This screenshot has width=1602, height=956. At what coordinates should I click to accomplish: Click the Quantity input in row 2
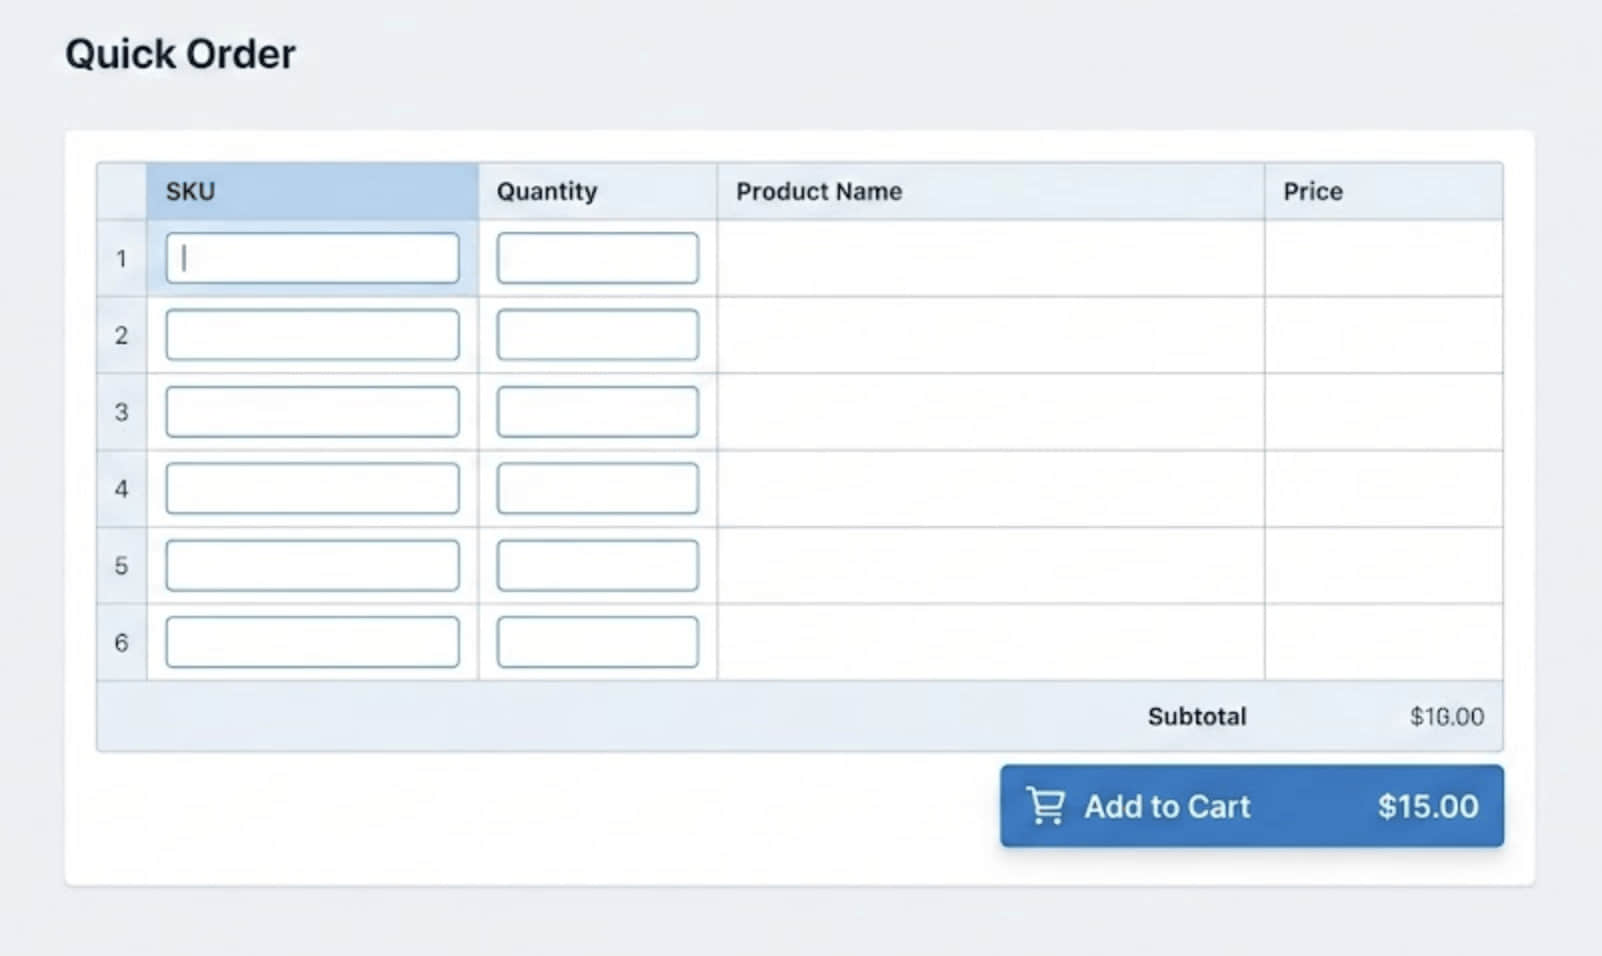[597, 335]
